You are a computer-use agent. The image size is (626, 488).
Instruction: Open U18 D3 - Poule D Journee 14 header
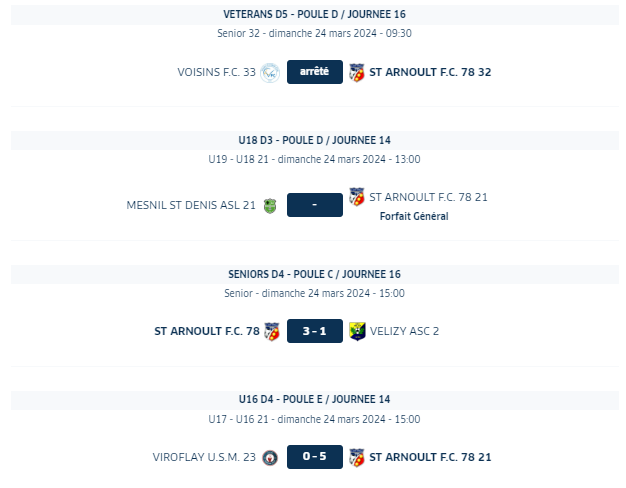(x=315, y=141)
